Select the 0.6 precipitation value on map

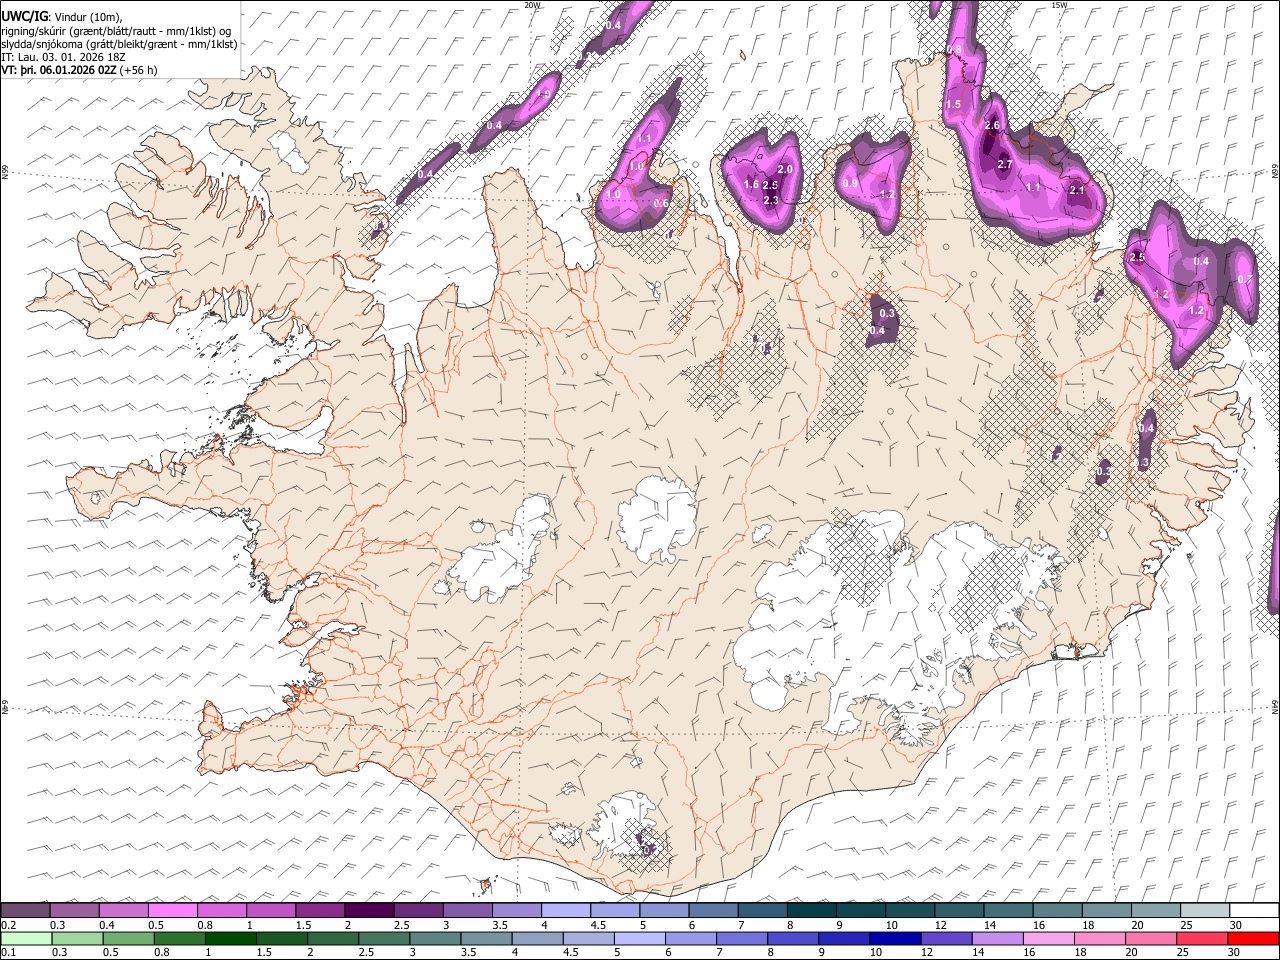(660, 203)
